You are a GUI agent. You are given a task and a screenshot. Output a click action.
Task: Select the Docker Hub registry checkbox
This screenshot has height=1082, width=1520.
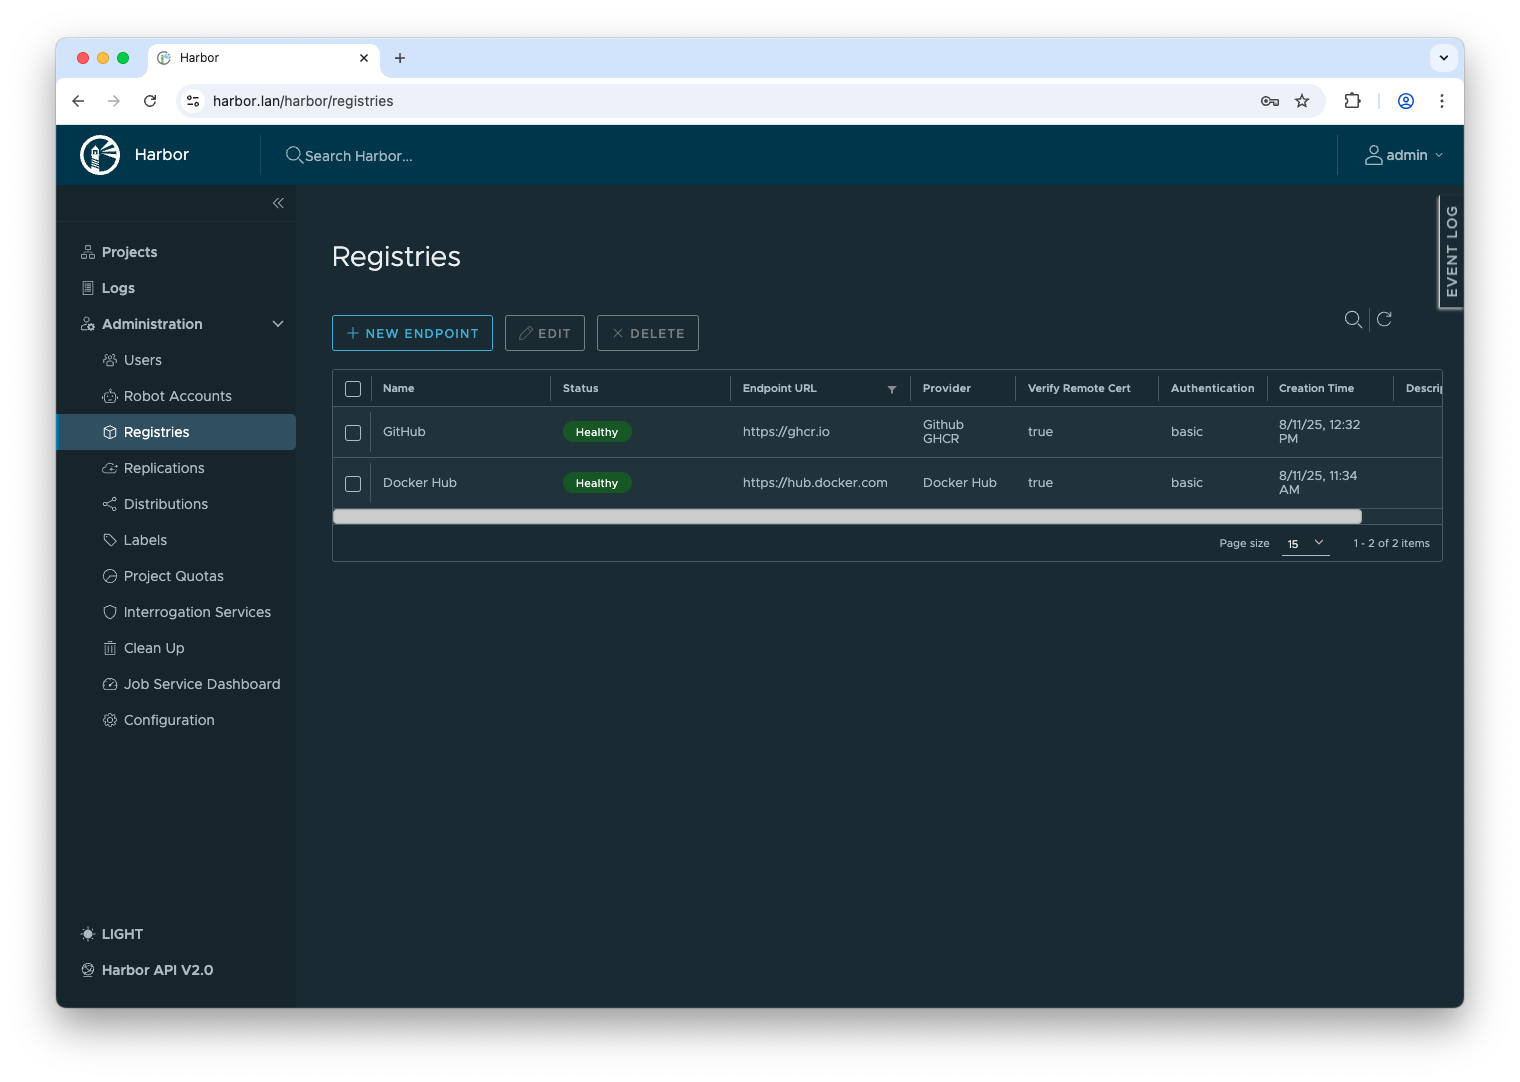tap(353, 484)
